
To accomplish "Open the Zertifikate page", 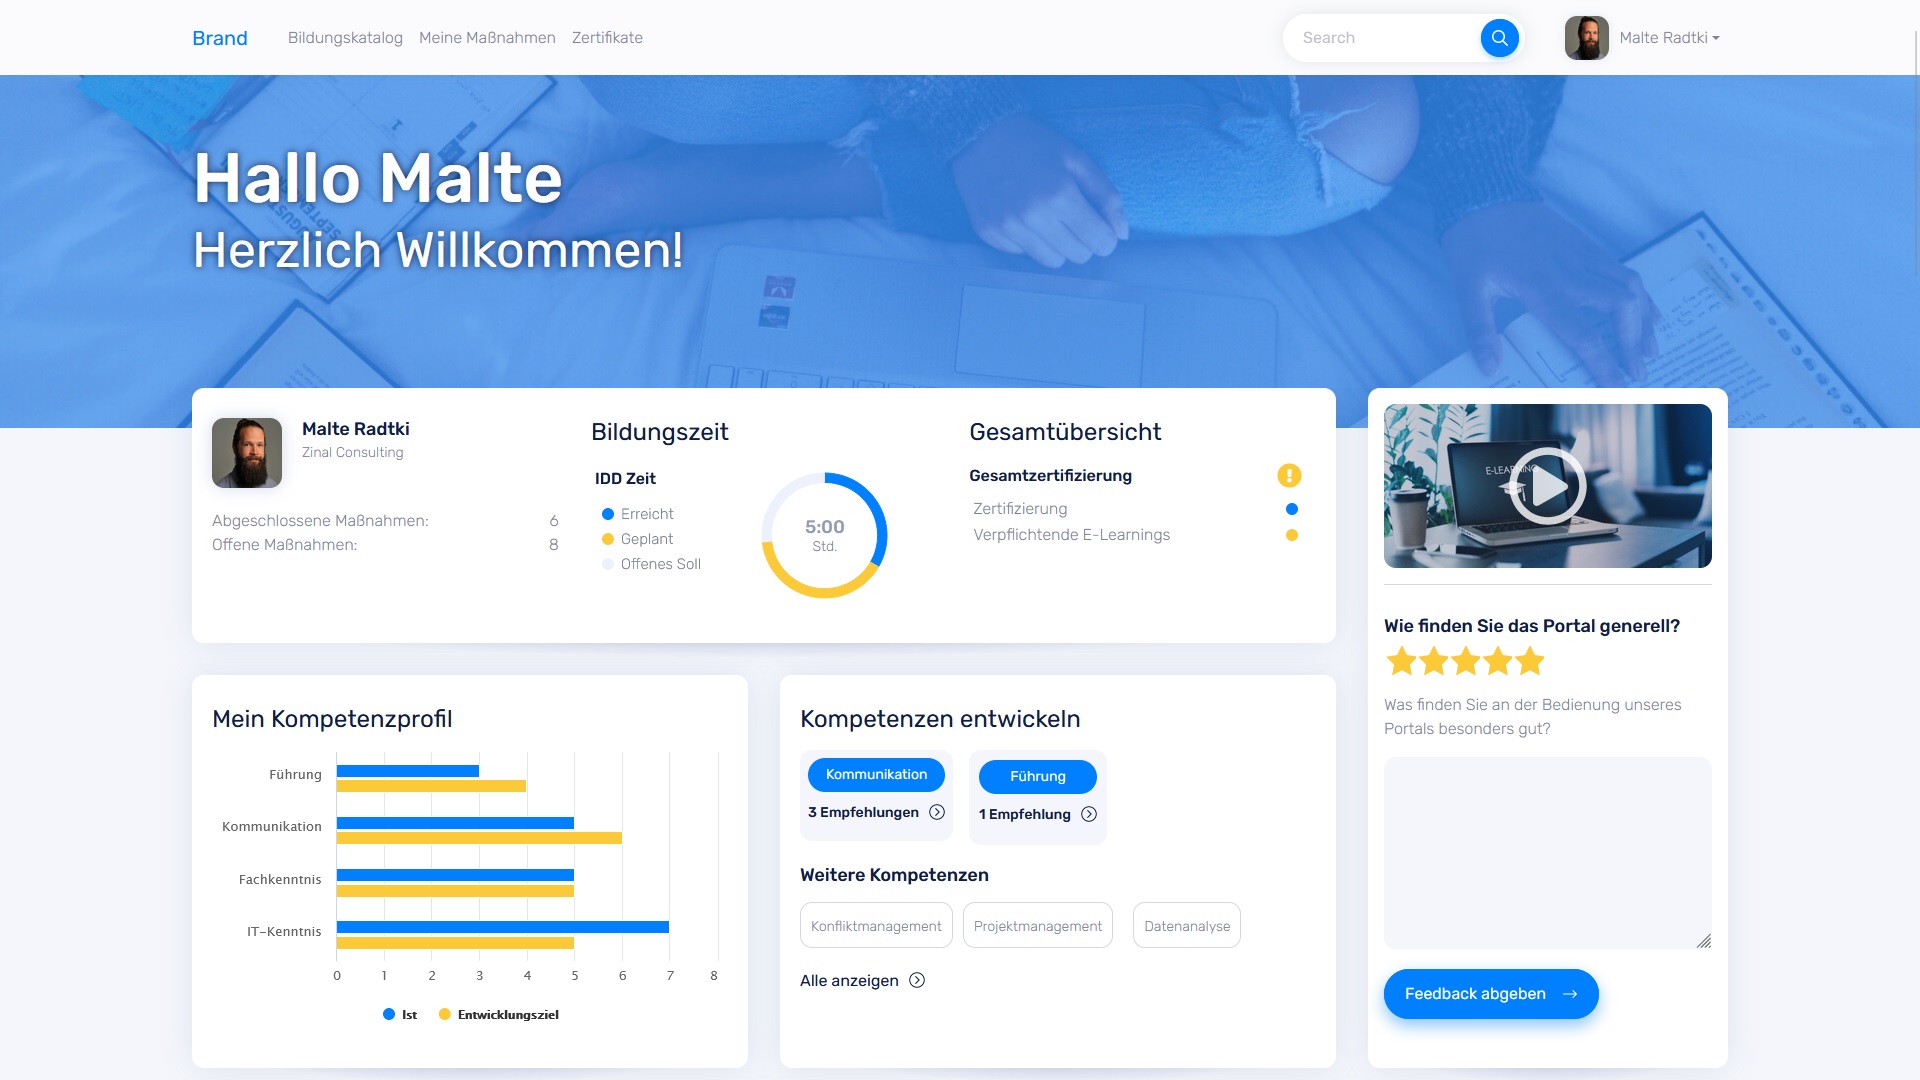I will [607, 38].
